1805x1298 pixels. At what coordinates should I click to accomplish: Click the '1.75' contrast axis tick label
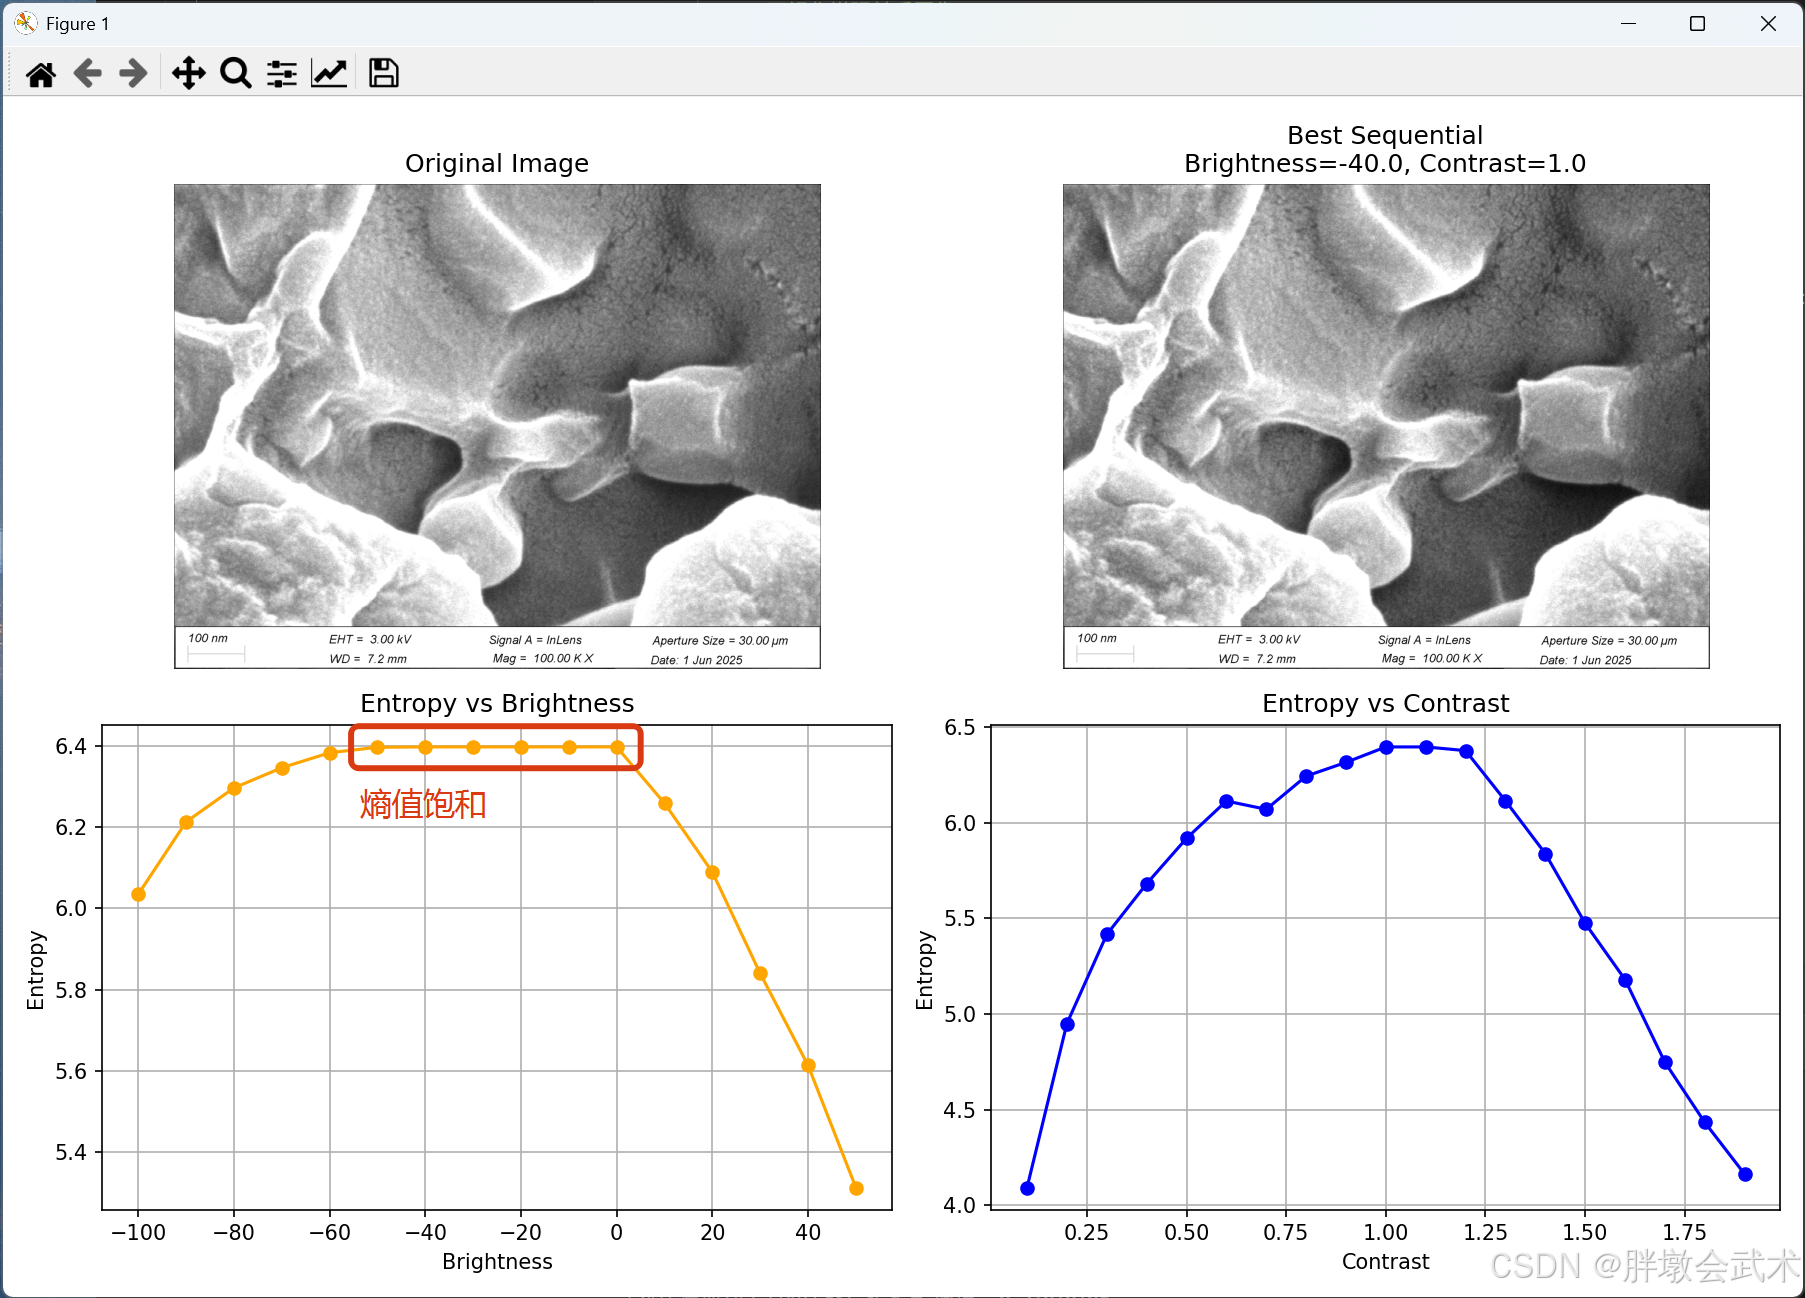pyautogui.click(x=1684, y=1232)
